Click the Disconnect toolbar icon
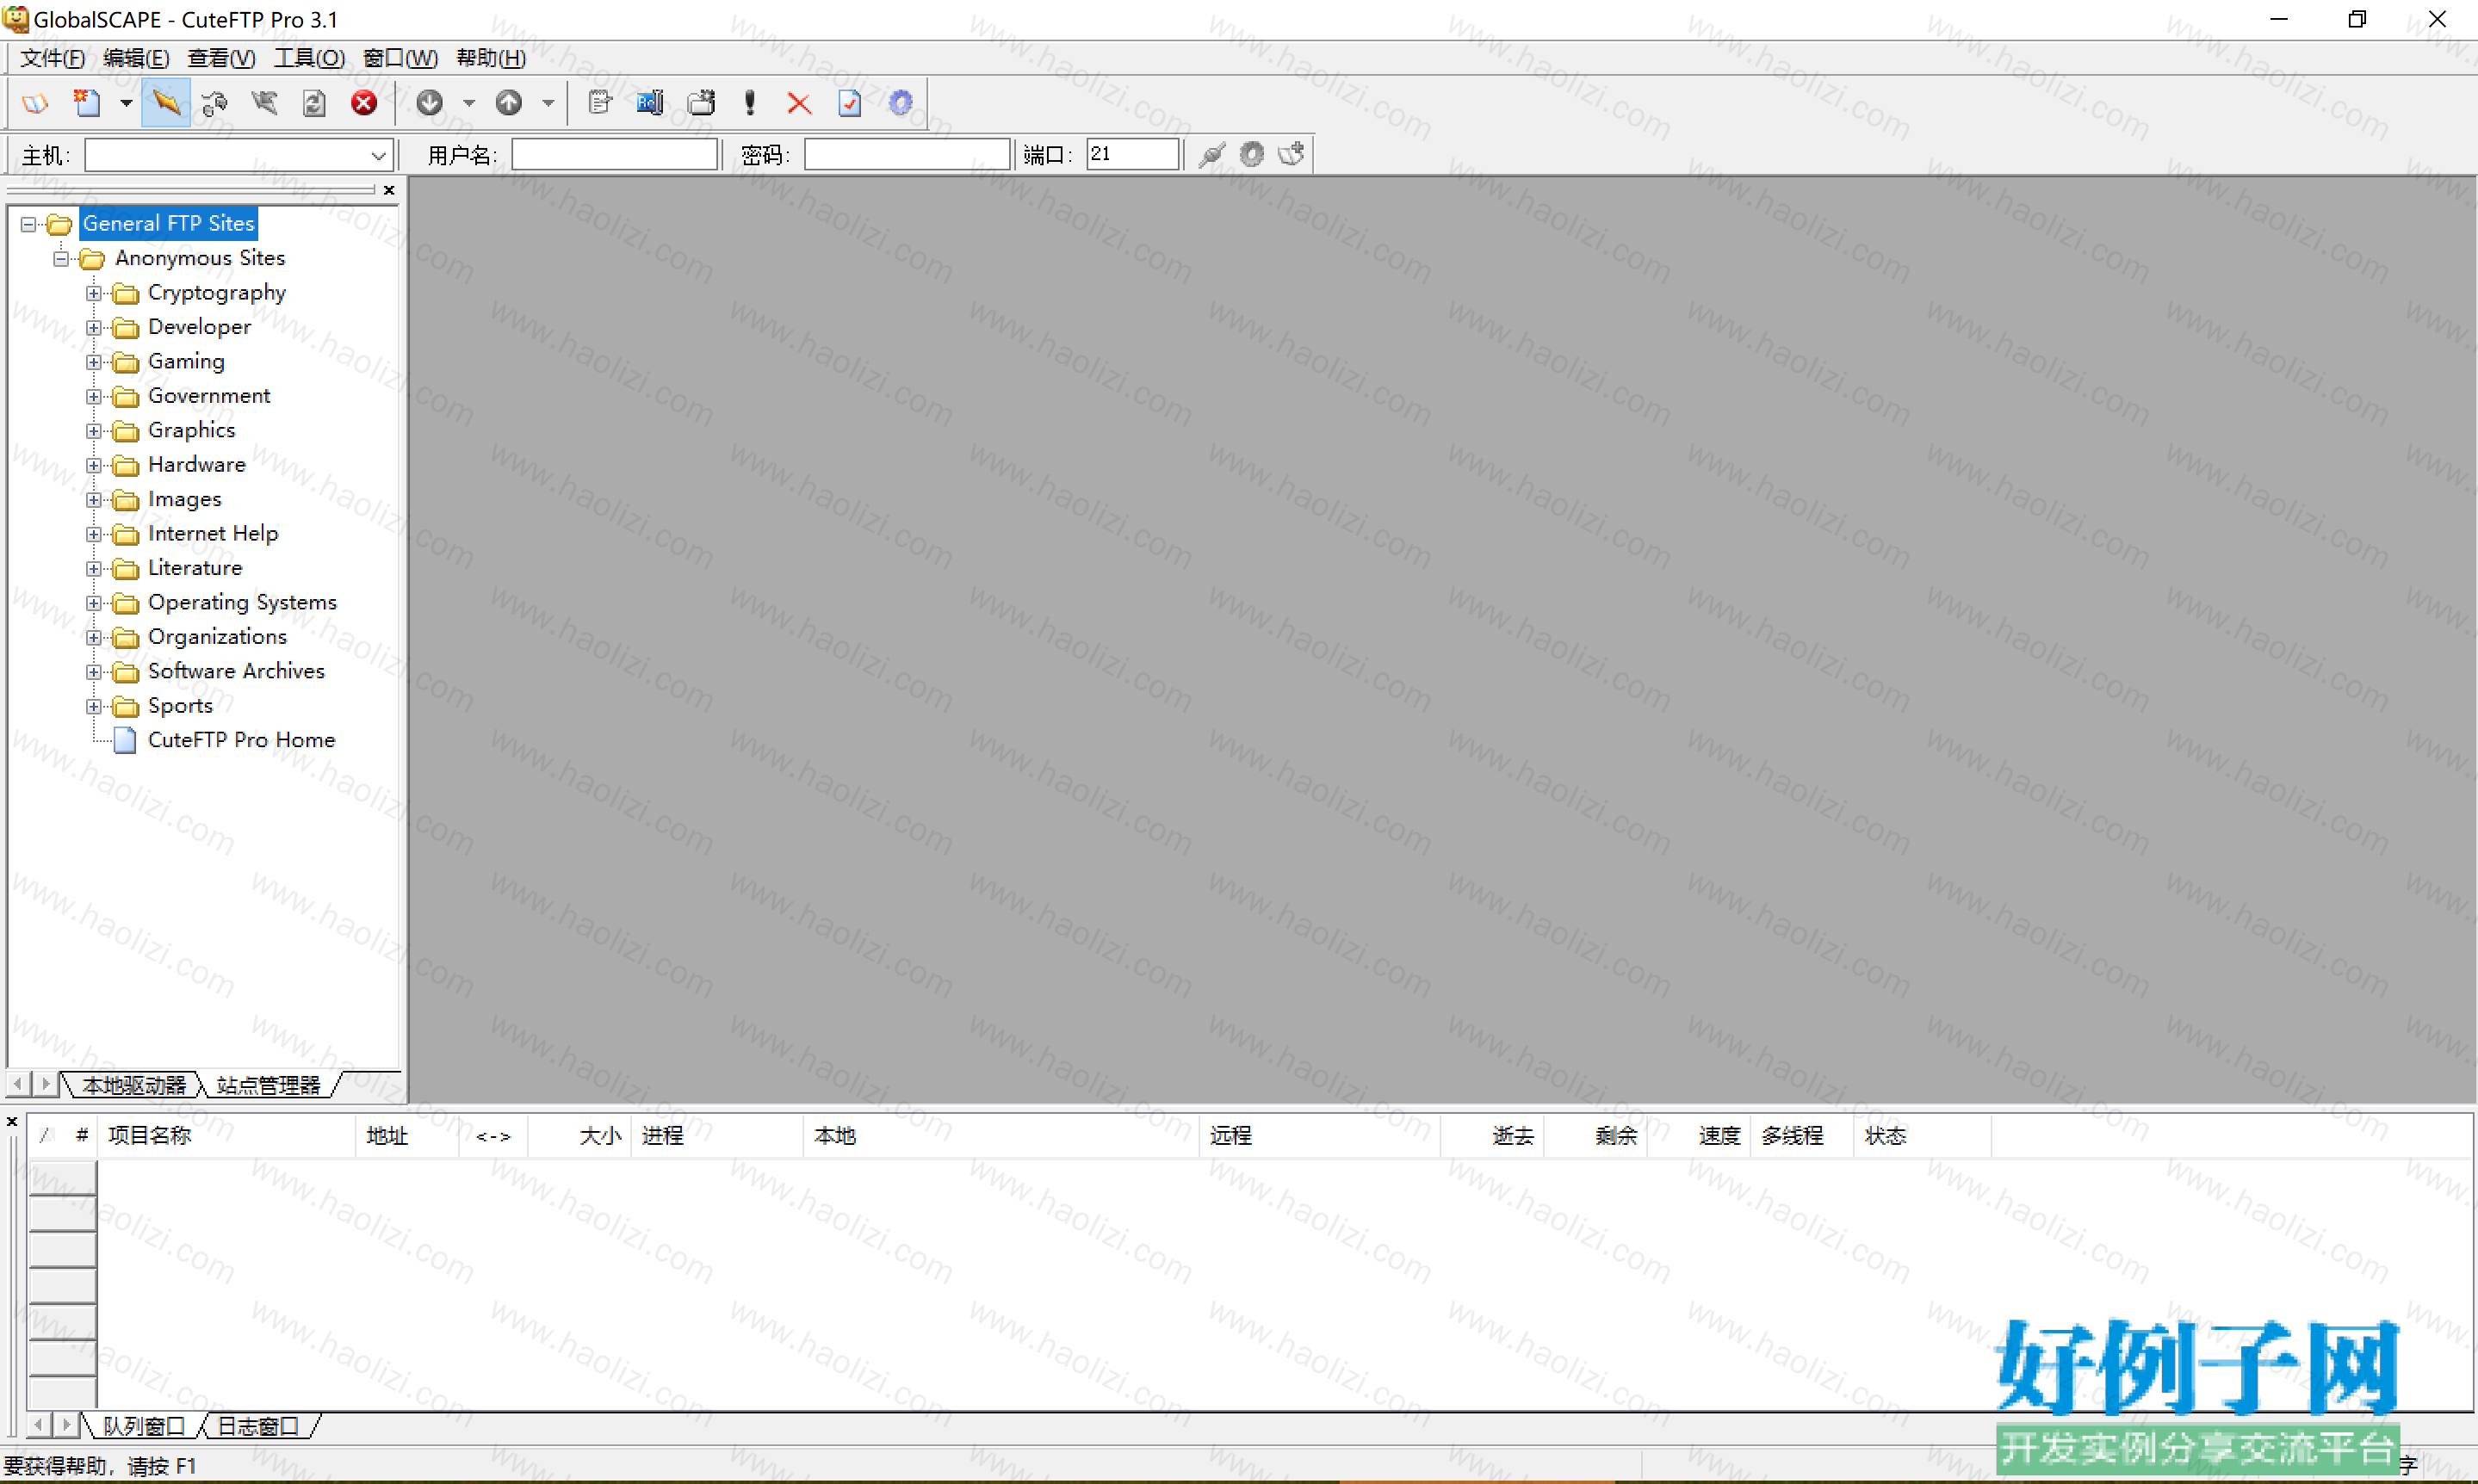 (265, 103)
